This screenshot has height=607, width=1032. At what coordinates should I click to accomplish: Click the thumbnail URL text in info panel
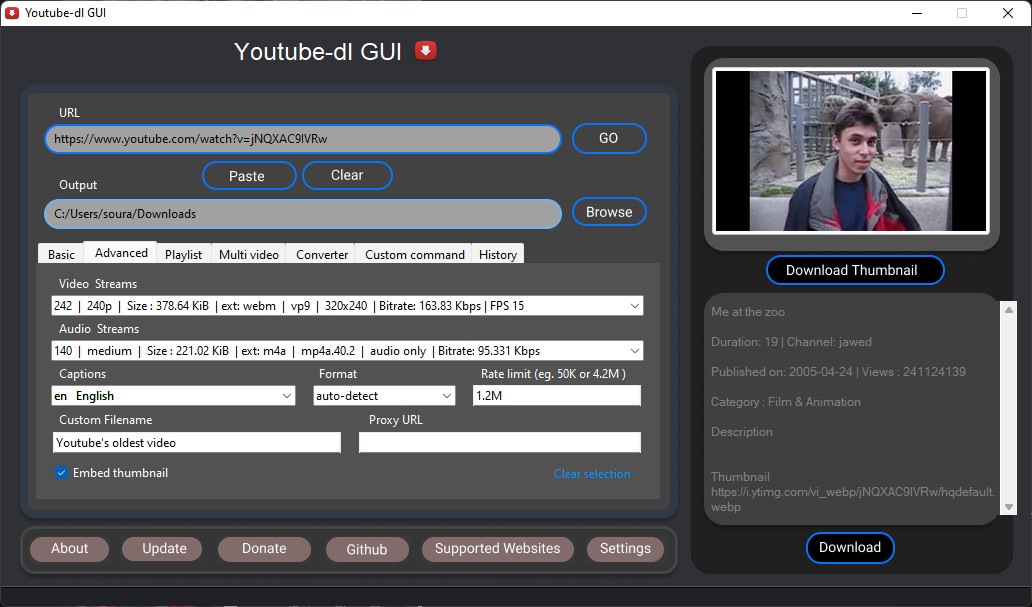point(852,499)
